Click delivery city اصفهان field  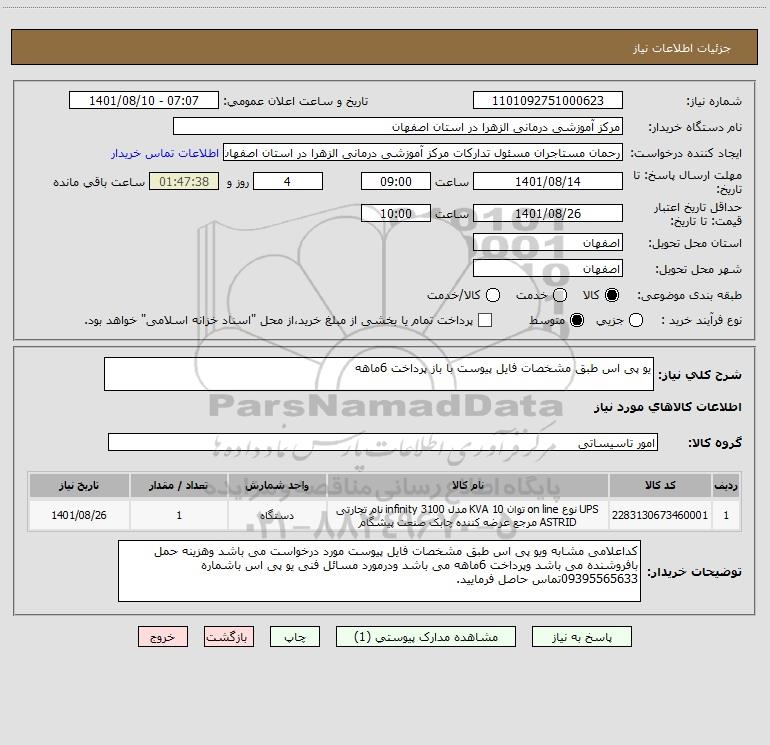pyautogui.click(x=548, y=269)
